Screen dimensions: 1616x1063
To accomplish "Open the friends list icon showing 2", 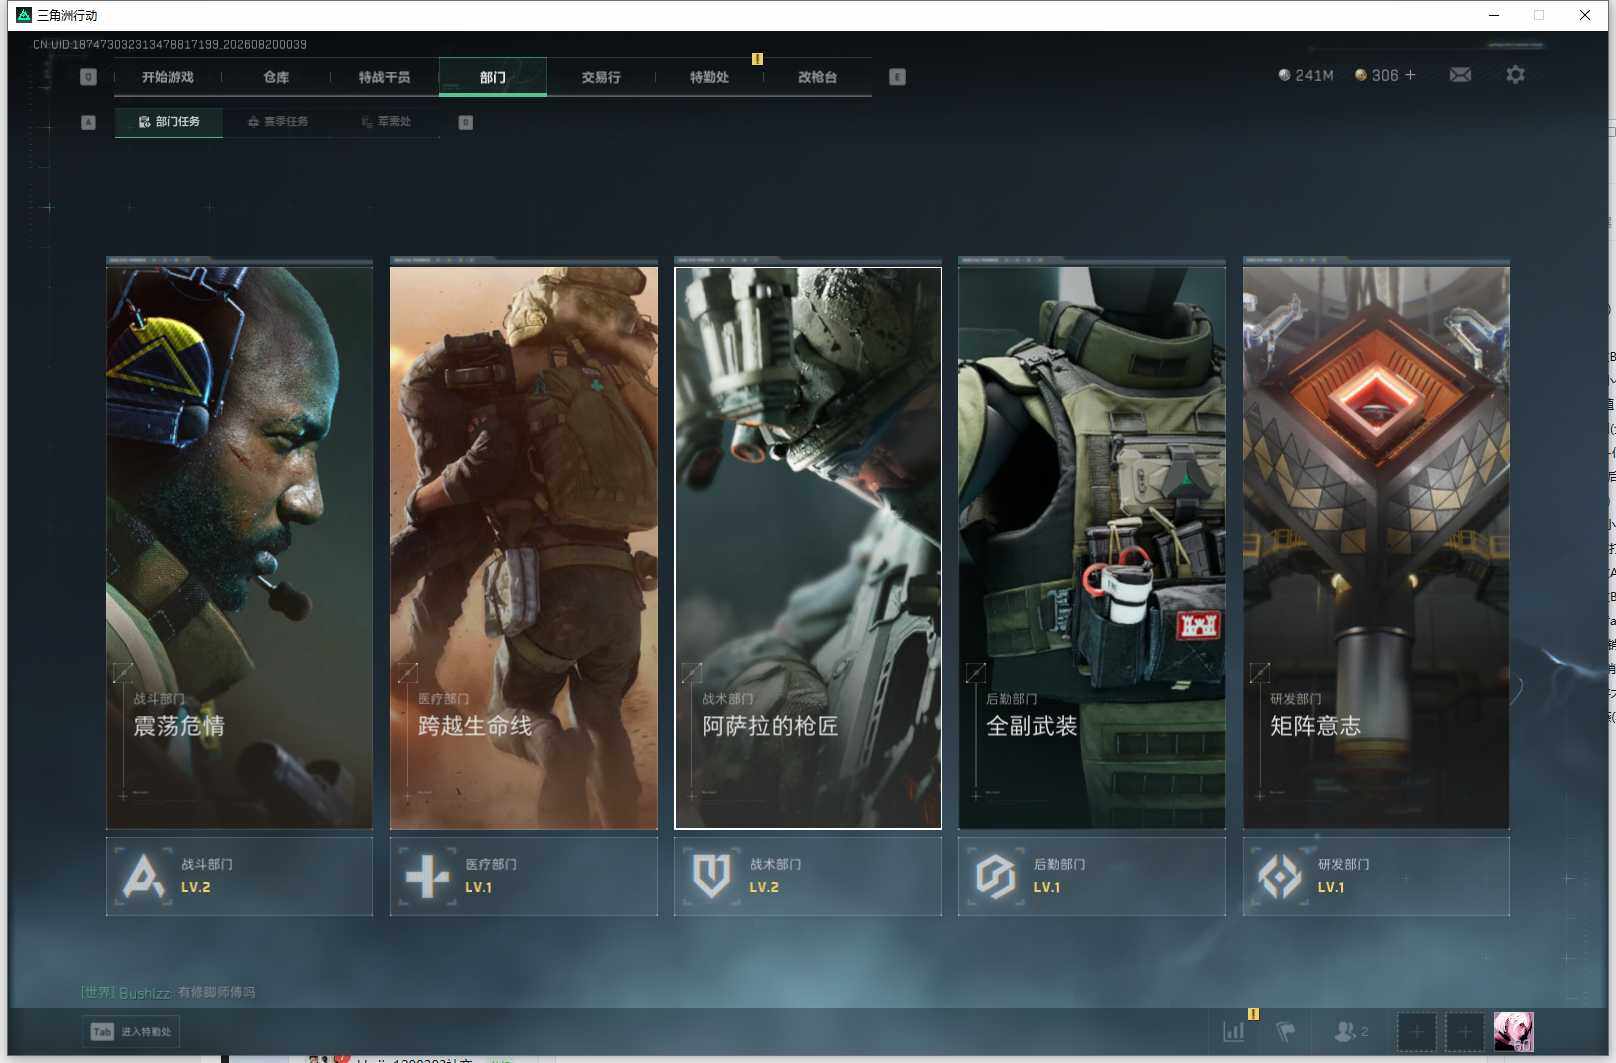I will click(1351, 1031).
